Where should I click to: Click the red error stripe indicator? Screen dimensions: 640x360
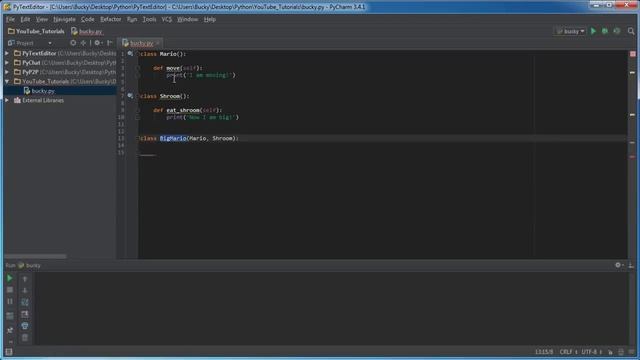633,54
